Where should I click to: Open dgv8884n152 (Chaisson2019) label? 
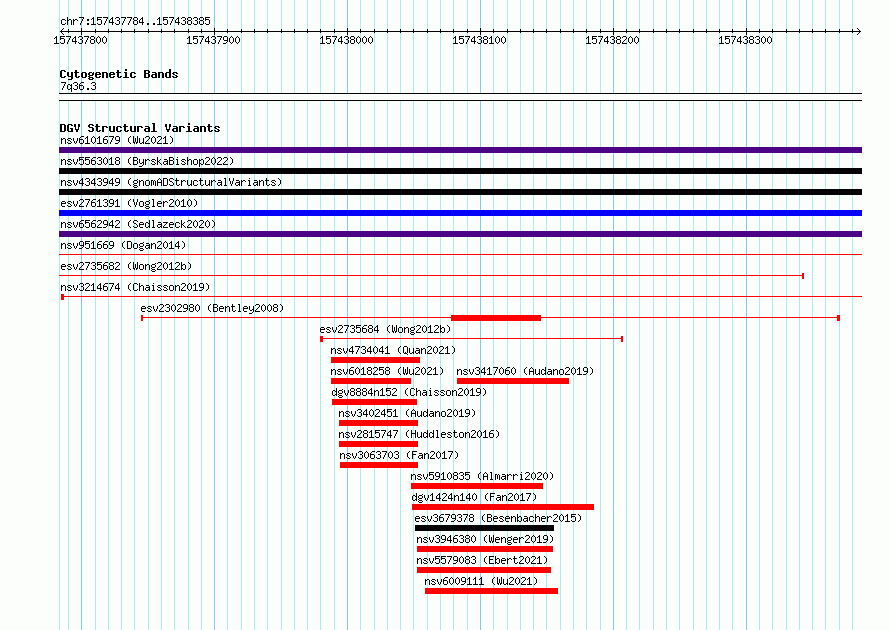(x=409, y=392)
